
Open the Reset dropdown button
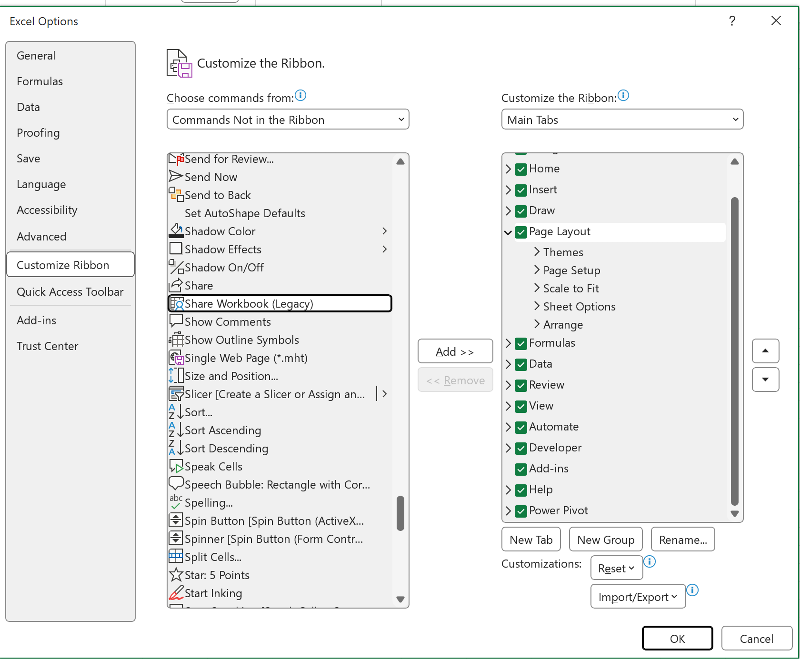[616, 568]
